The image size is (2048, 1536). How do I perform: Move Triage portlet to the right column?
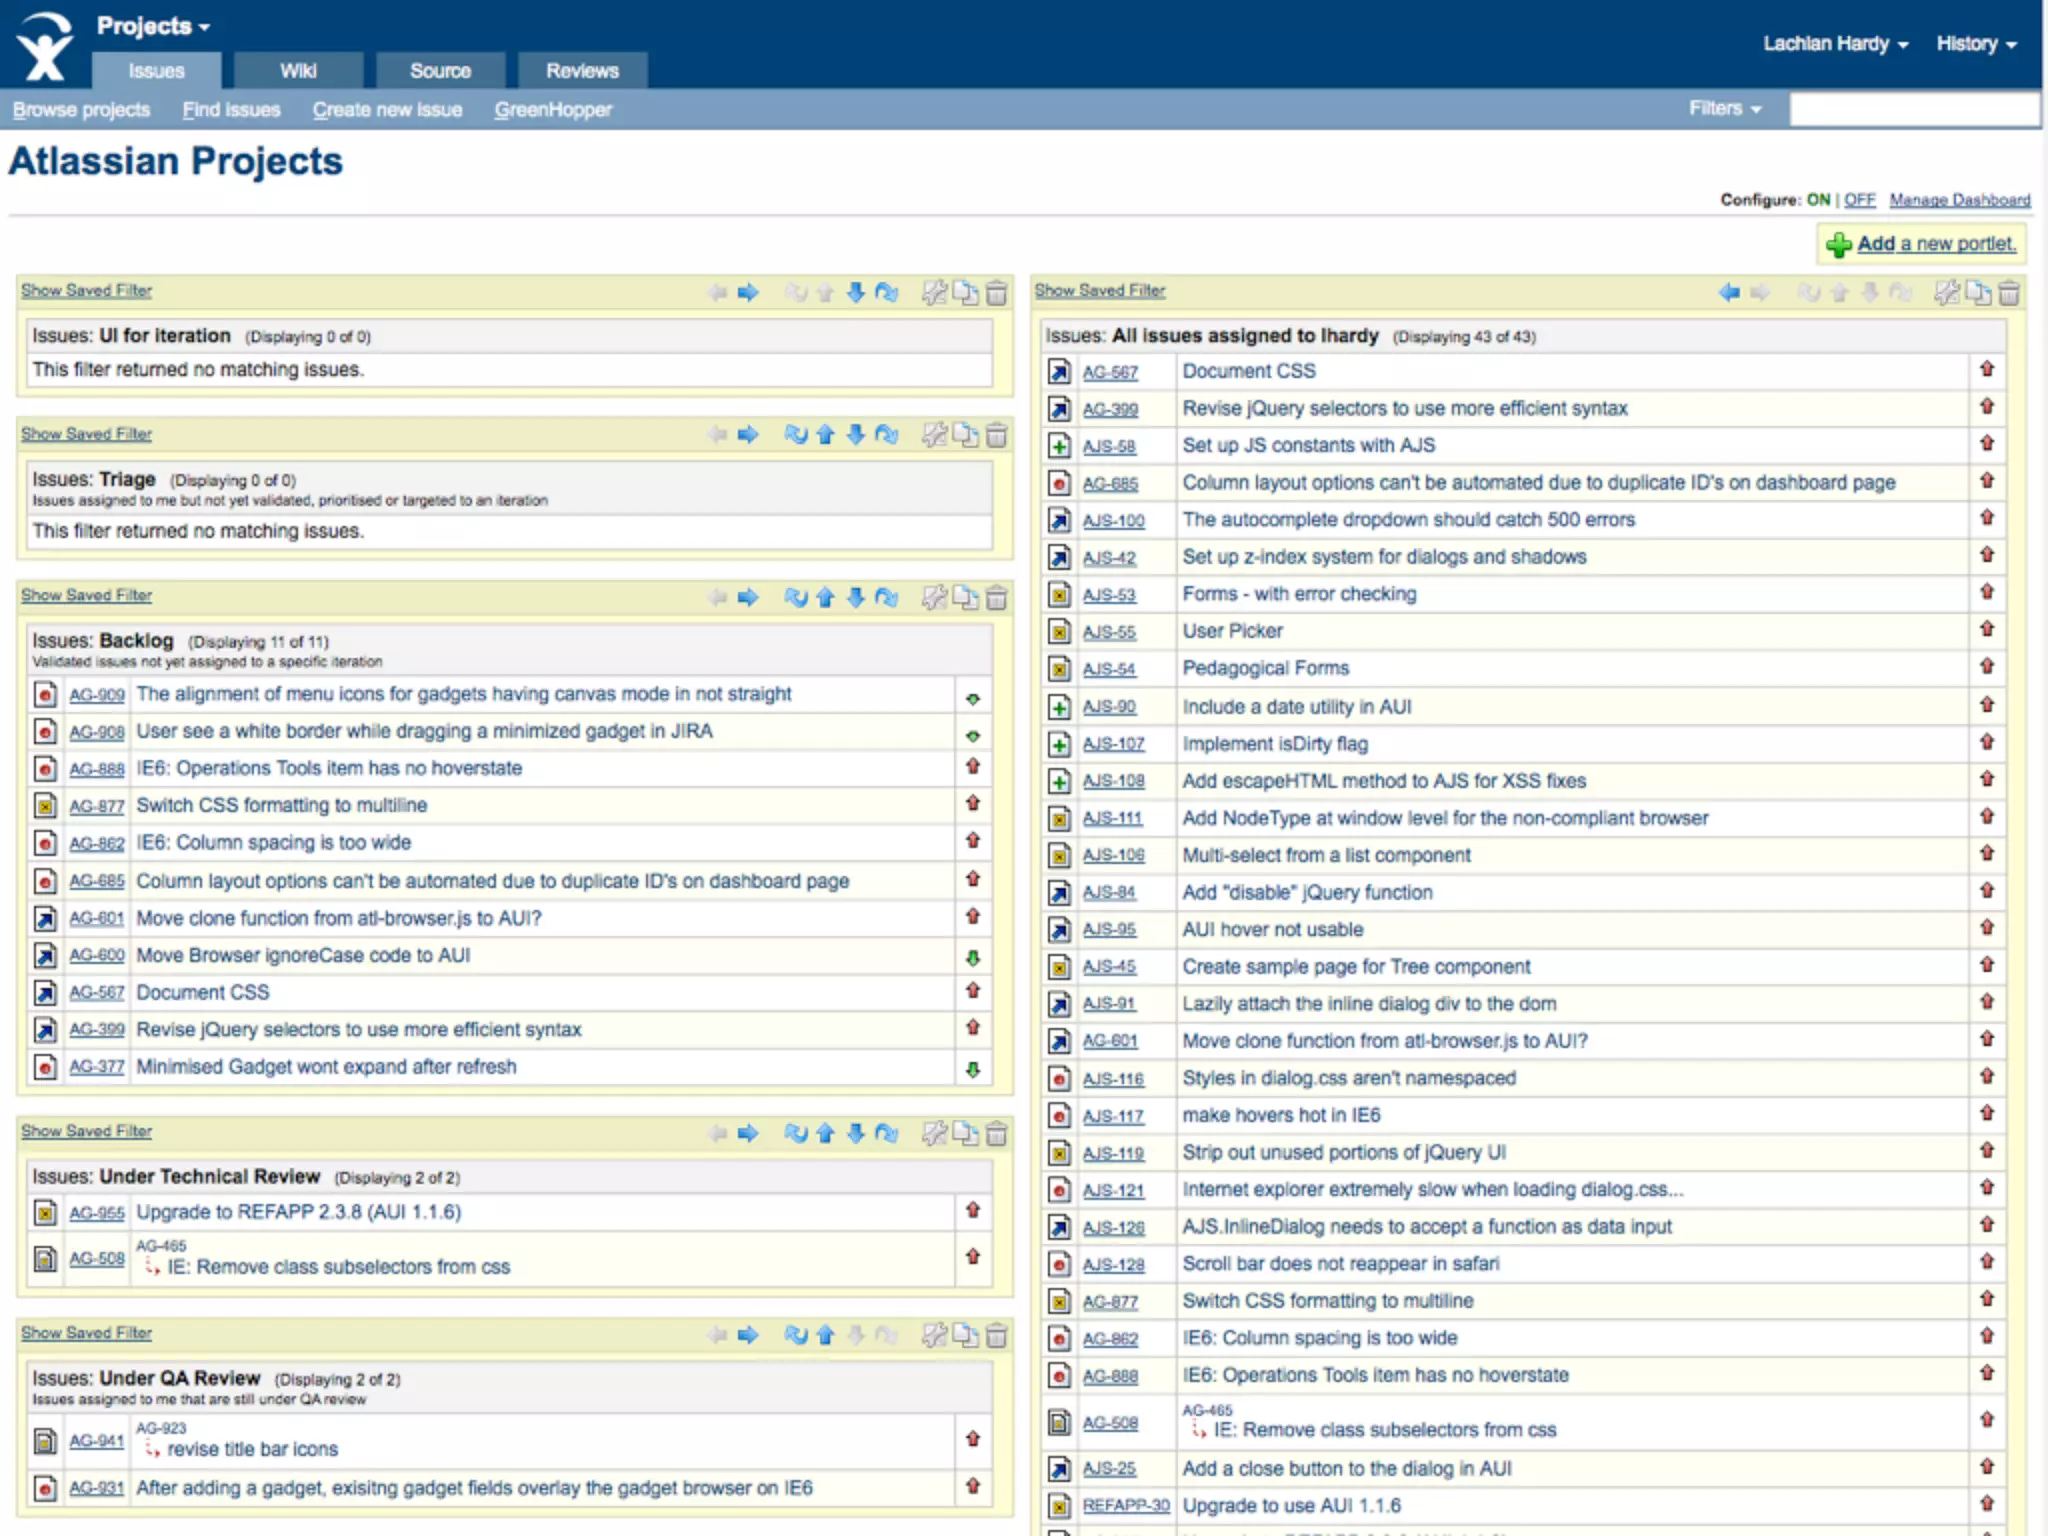[x=748, y=435]
